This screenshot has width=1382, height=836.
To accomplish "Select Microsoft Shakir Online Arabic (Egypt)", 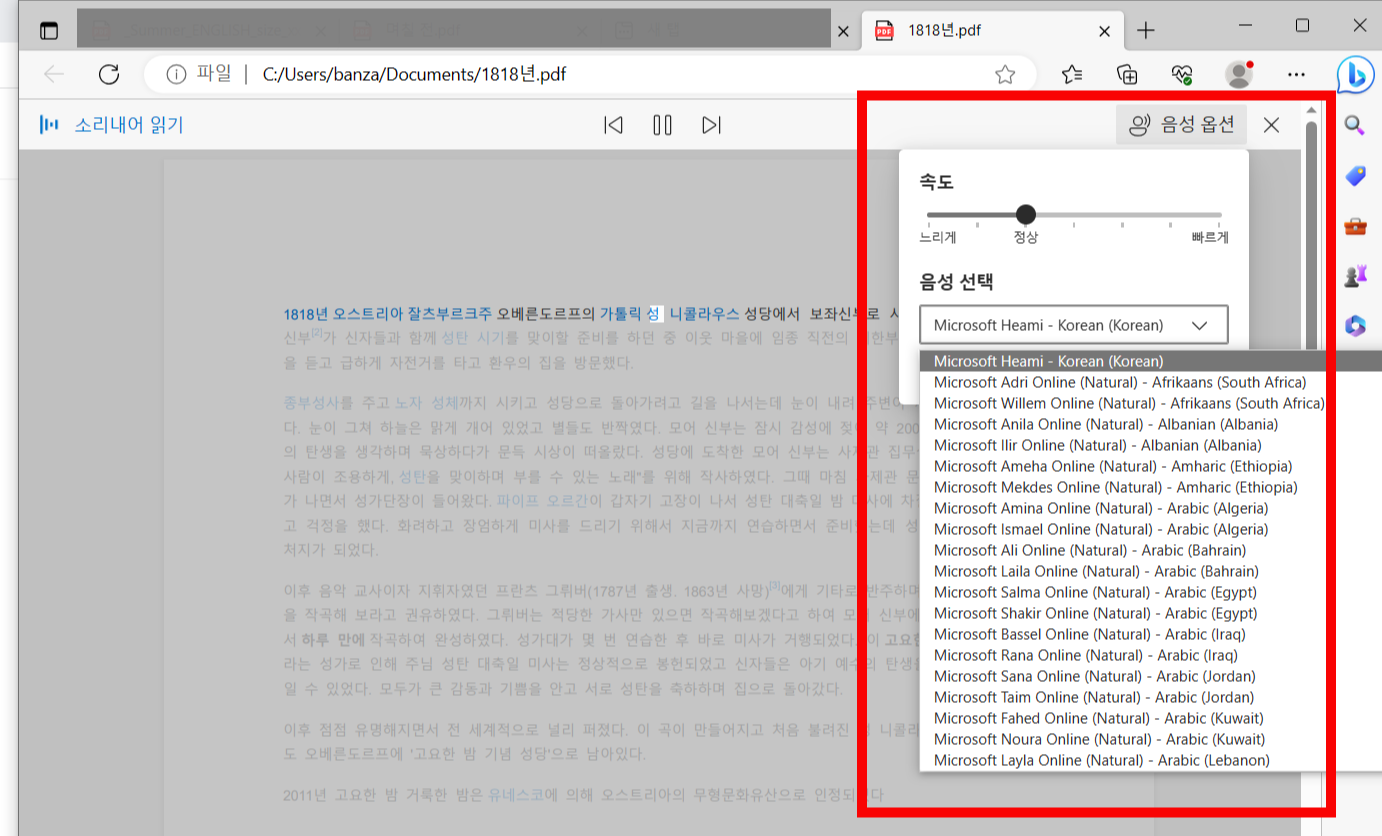I will click(x=1150, y=613).
